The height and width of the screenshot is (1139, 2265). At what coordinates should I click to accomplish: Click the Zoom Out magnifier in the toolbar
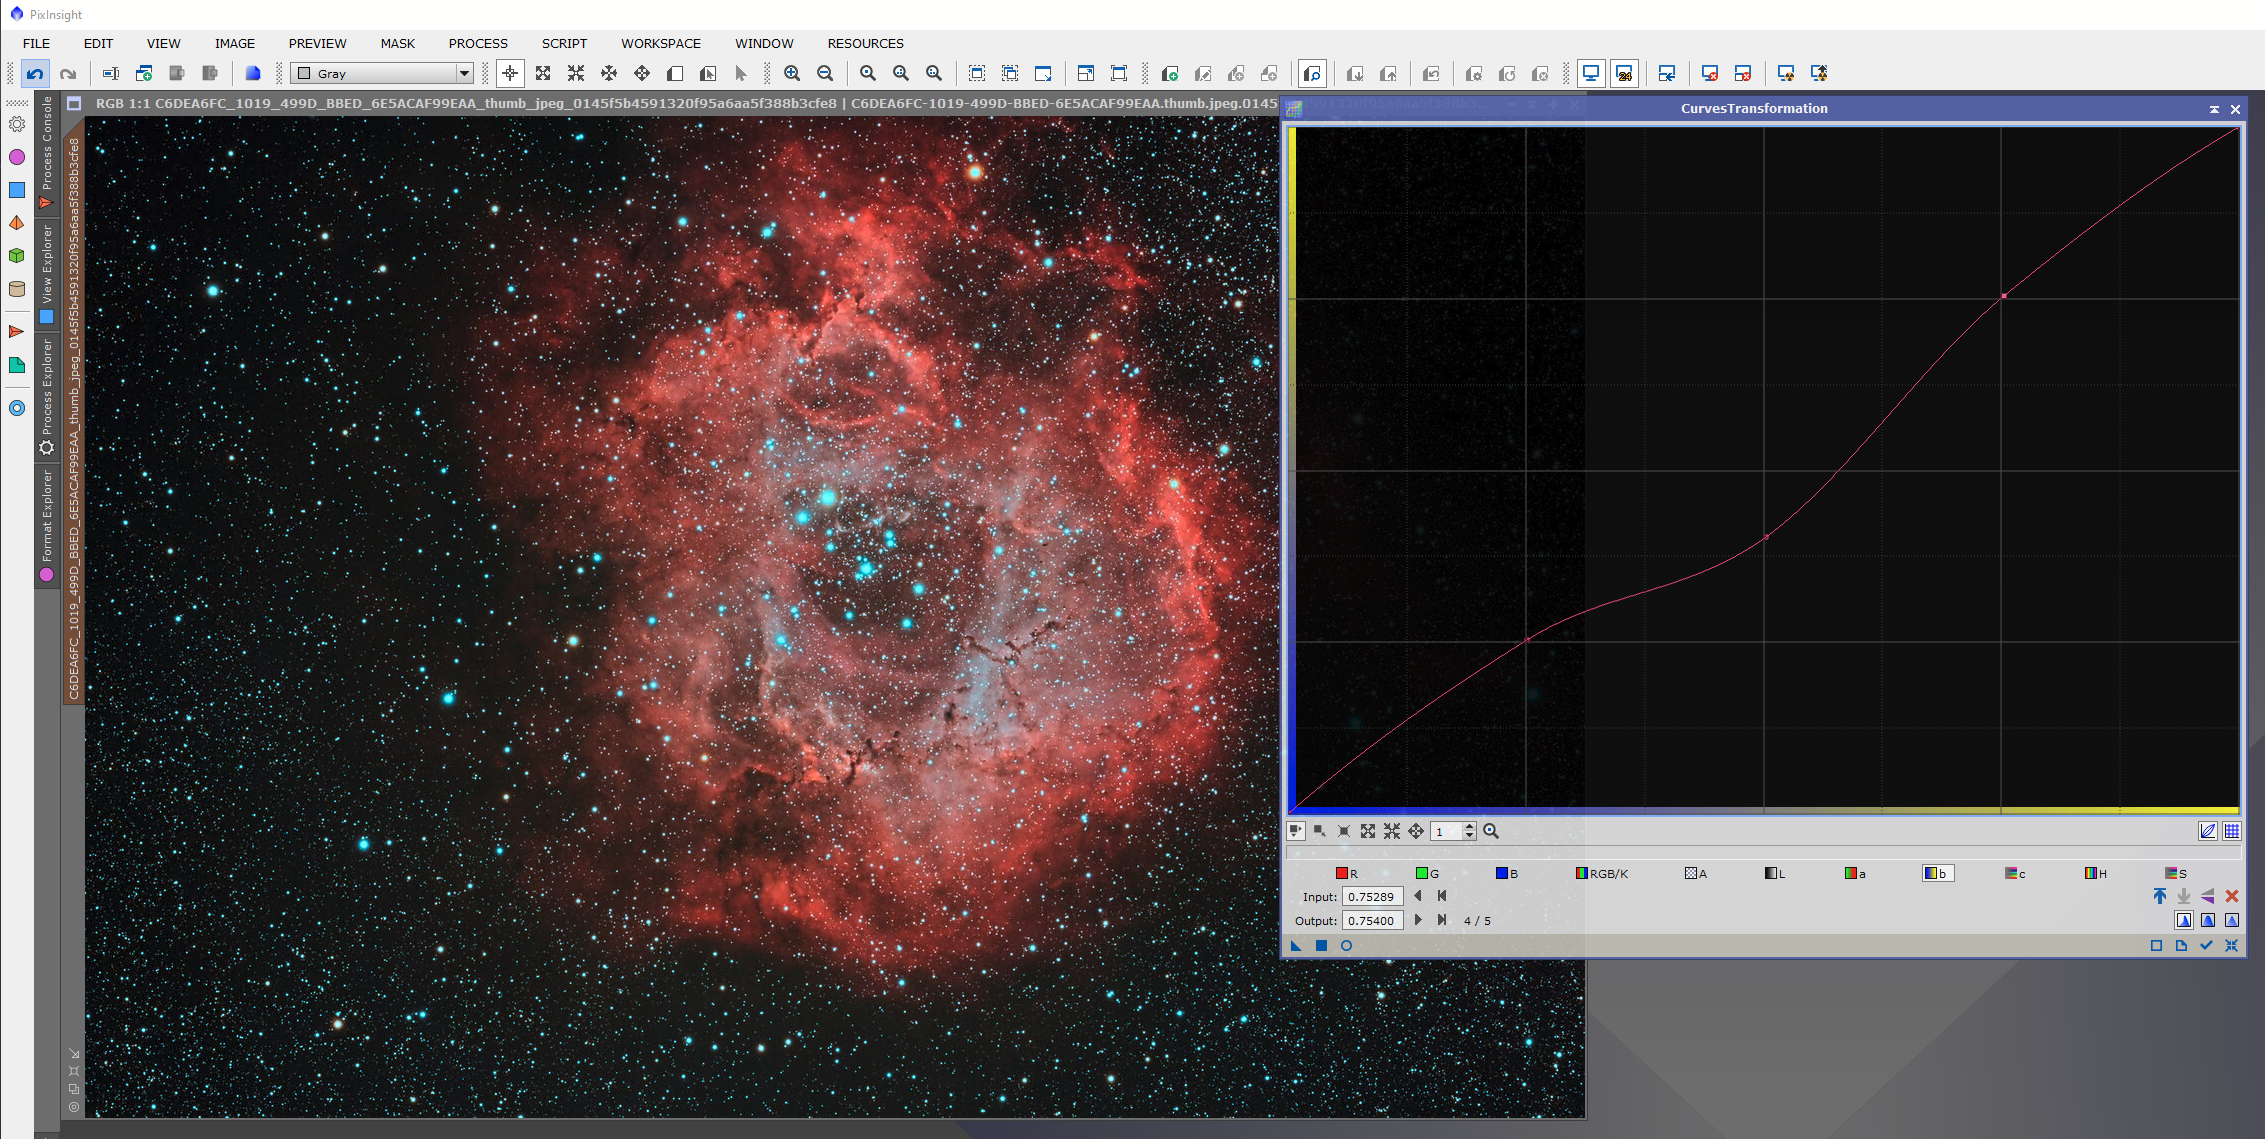coord(825,73)
